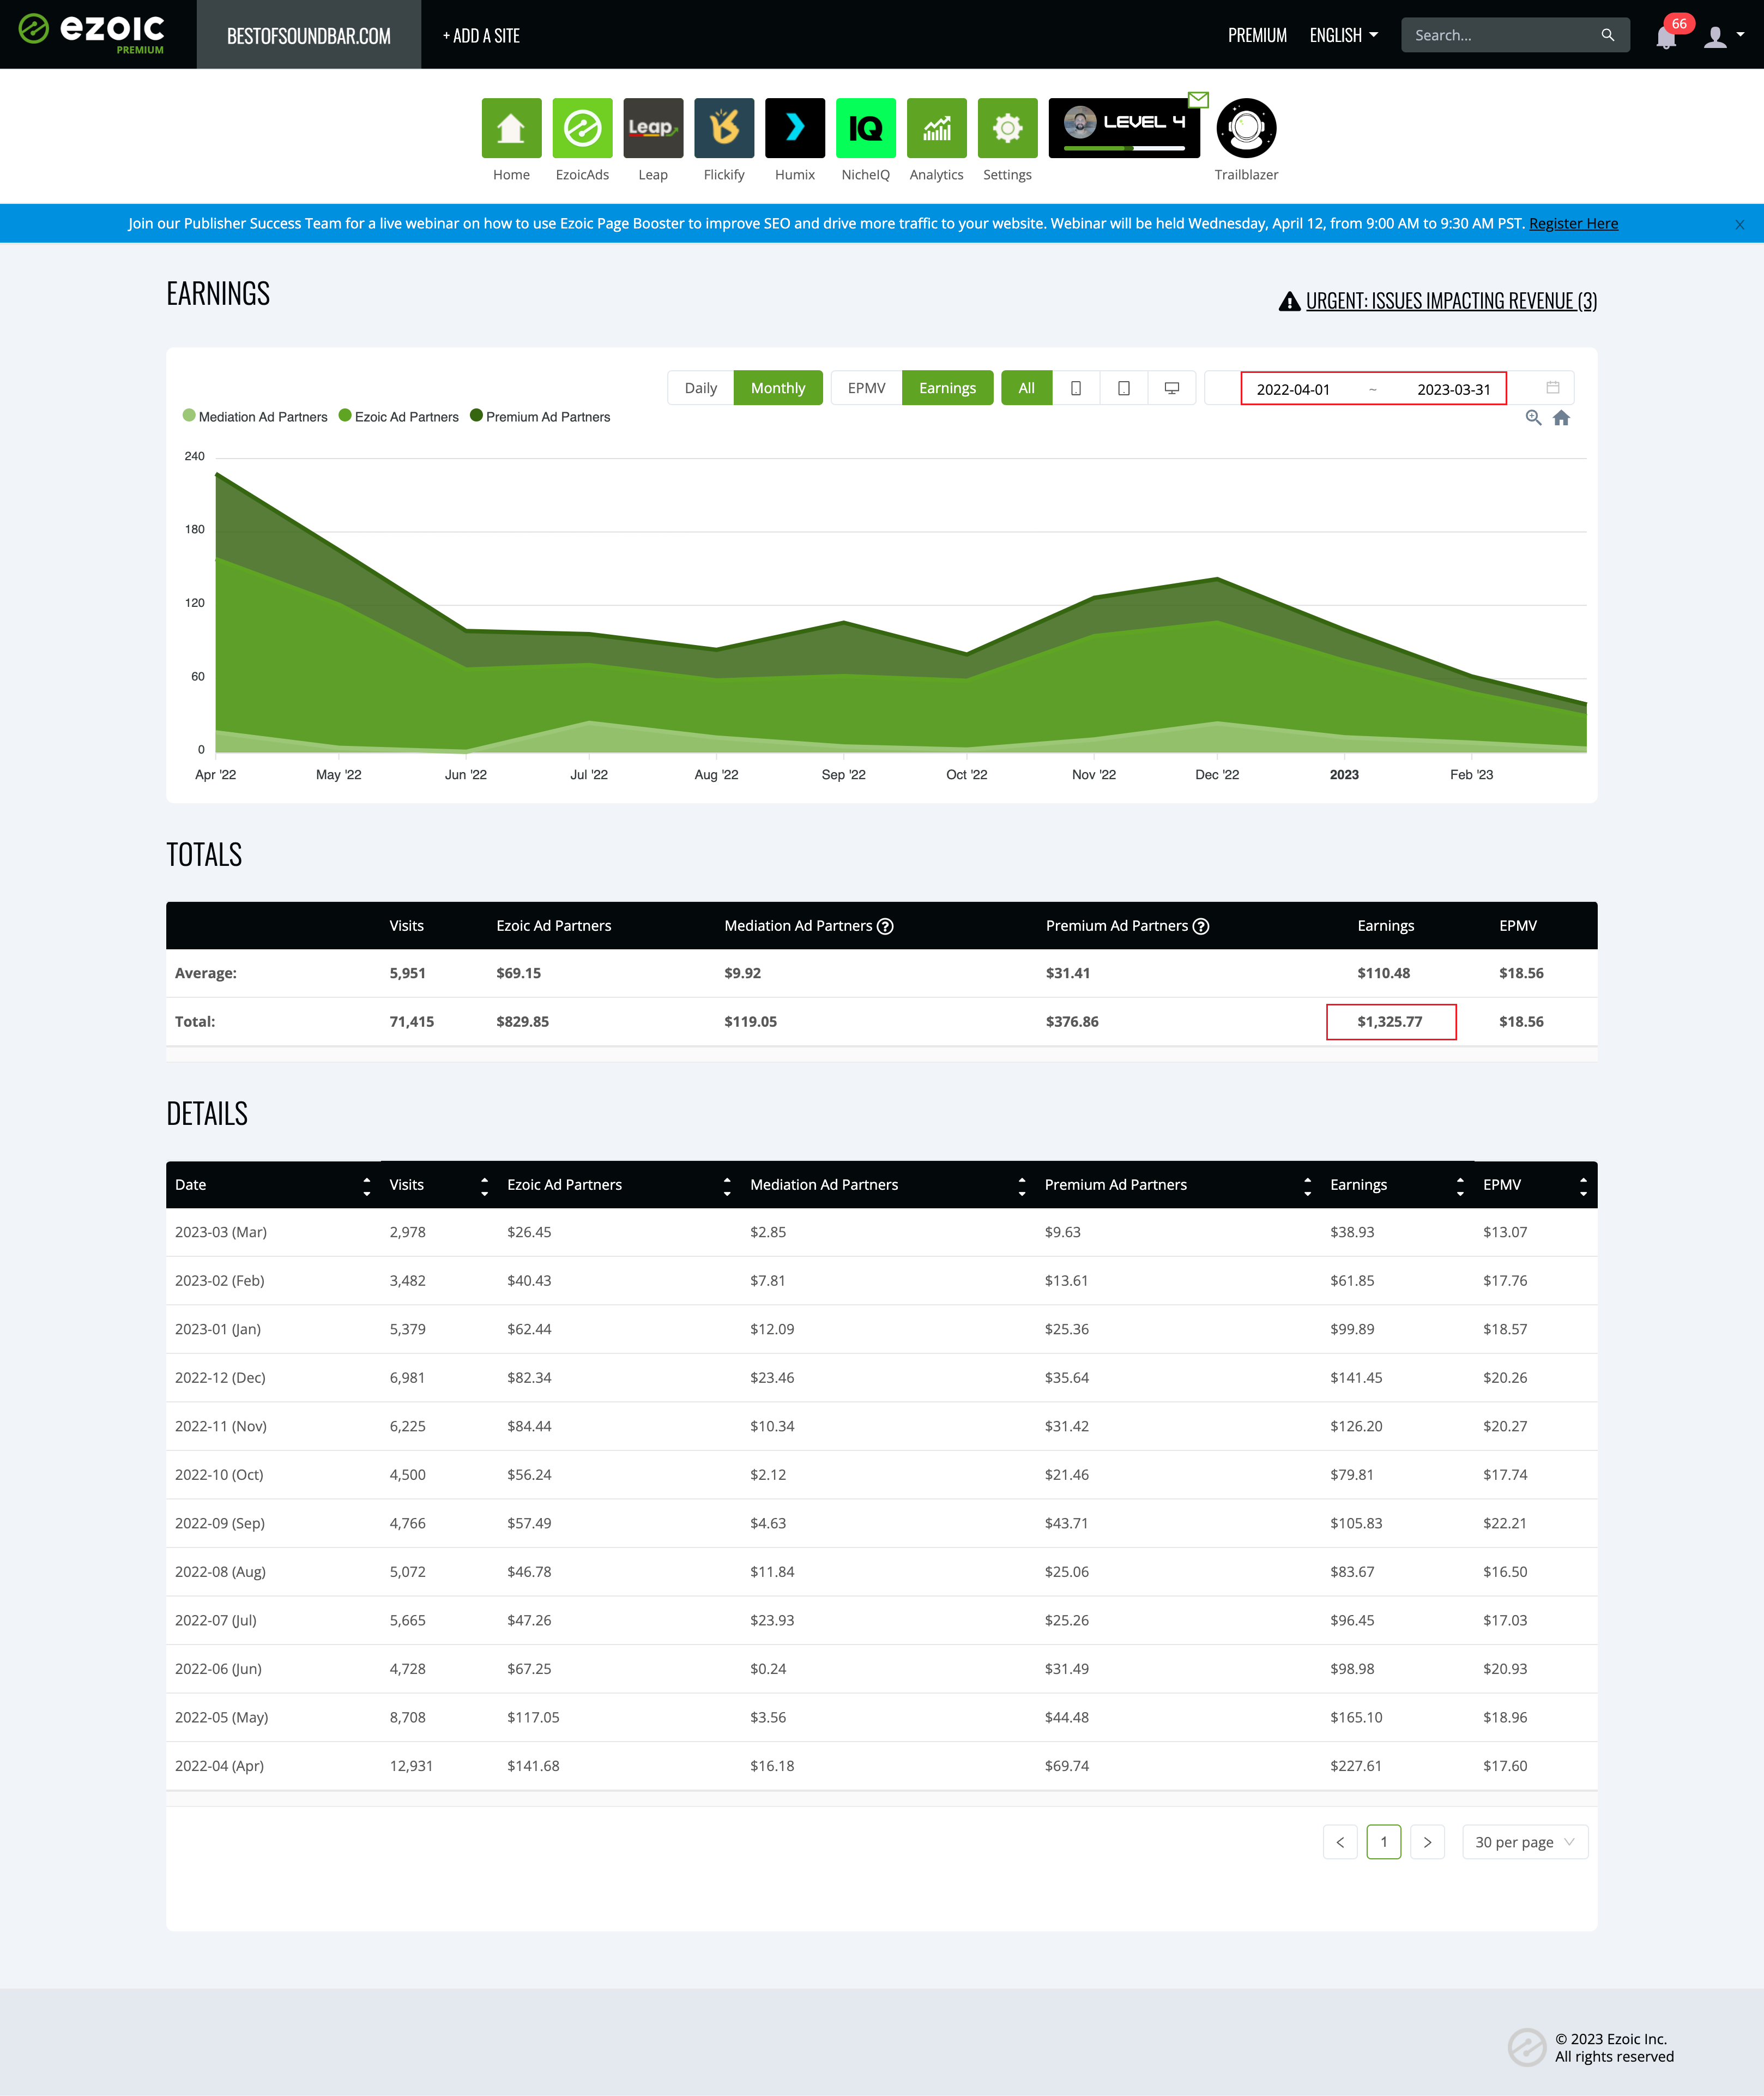Open Premium Ad Partners help icon
This screenshot has width=1764, height=2096.
(x=1201, y=926)
